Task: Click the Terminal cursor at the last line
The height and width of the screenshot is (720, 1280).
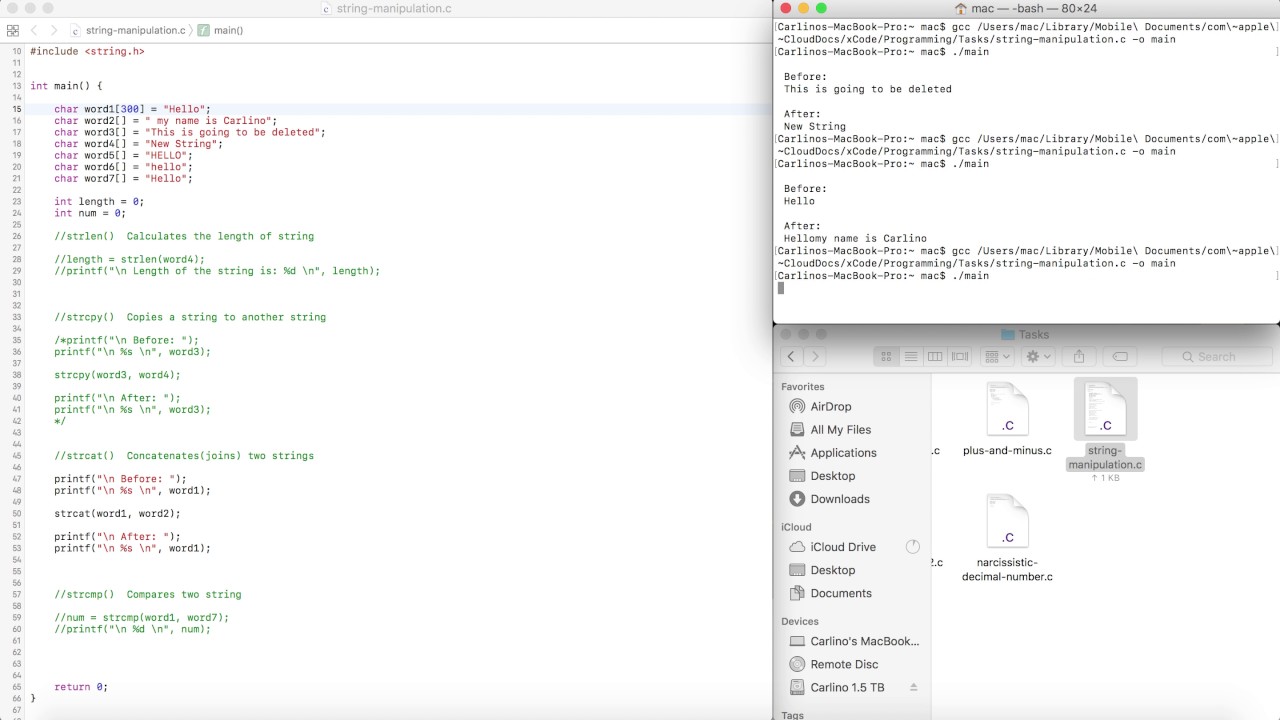Action: pyautogui.click(x=781, y=288)
